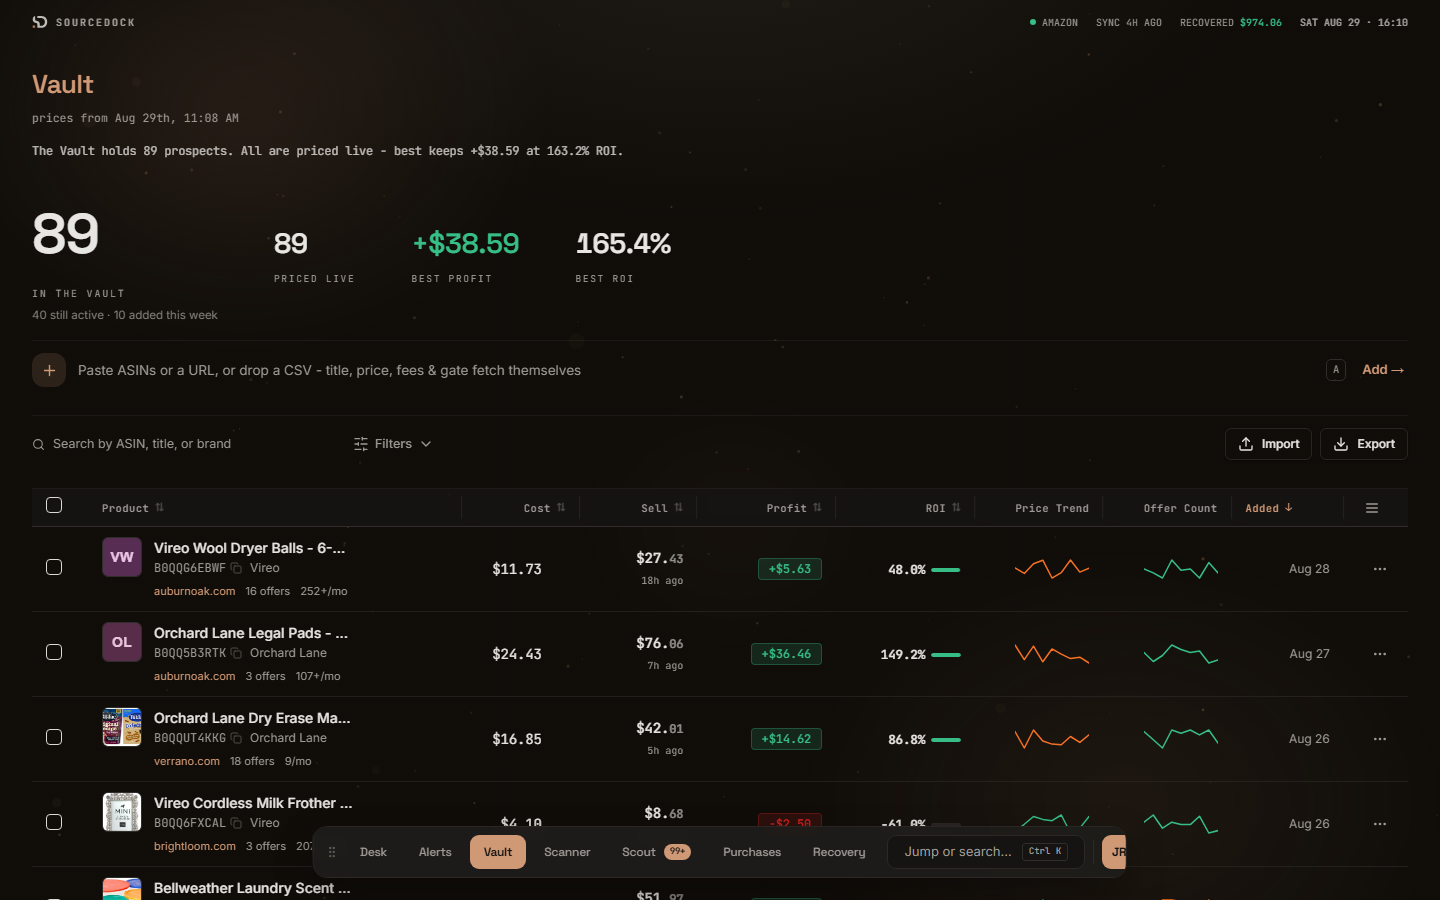Copy ASIN B0QQUT4KKG with copy icon

tap(237, 738)
